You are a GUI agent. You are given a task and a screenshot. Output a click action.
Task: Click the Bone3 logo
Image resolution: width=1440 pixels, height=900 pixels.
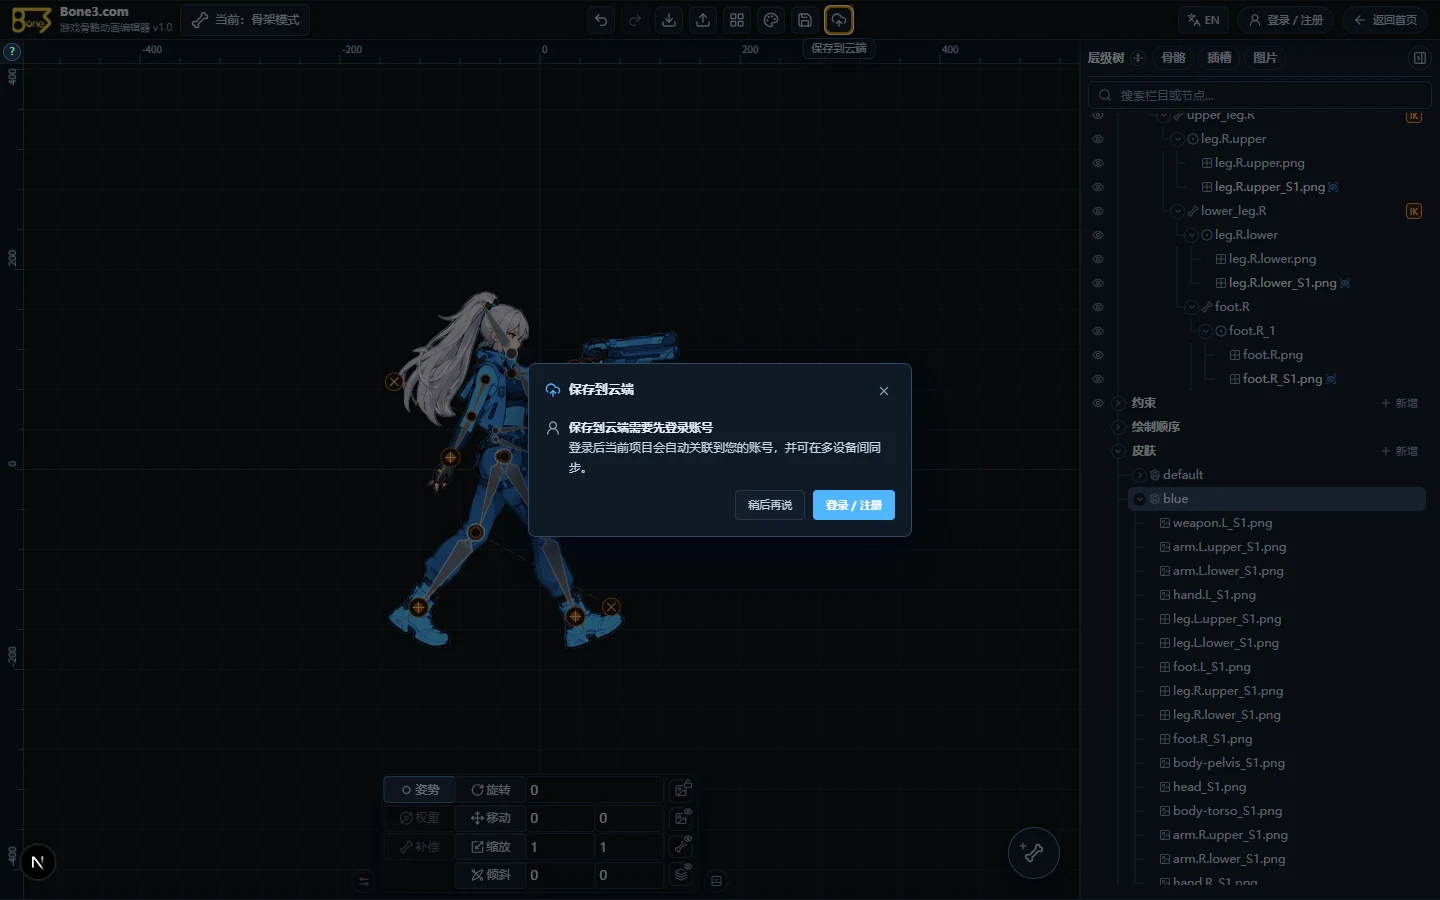pyautogui.click(x=31, y=20)
